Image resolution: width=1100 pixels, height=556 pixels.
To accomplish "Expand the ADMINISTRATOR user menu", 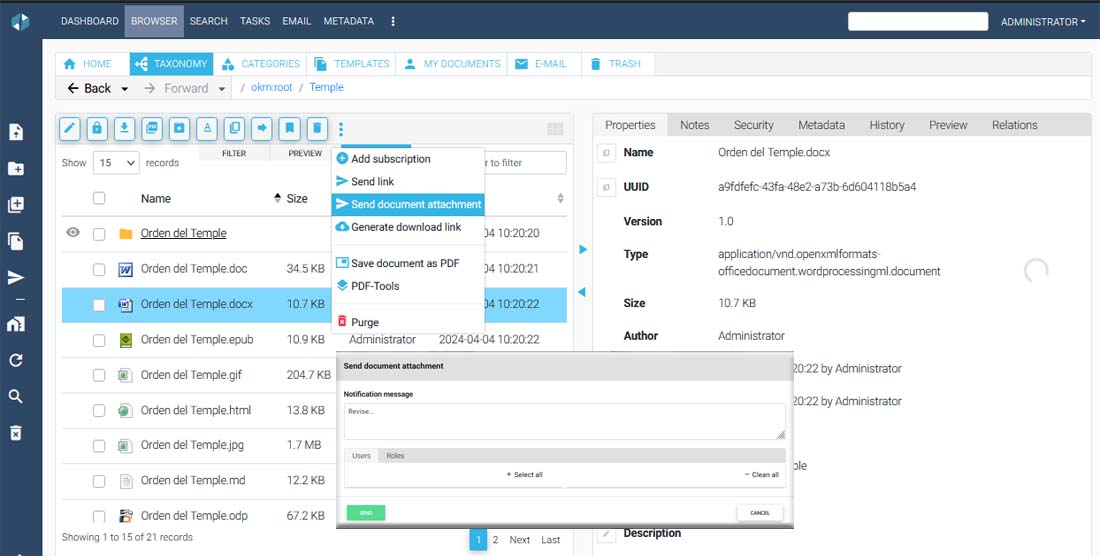I will (1043, 21).
